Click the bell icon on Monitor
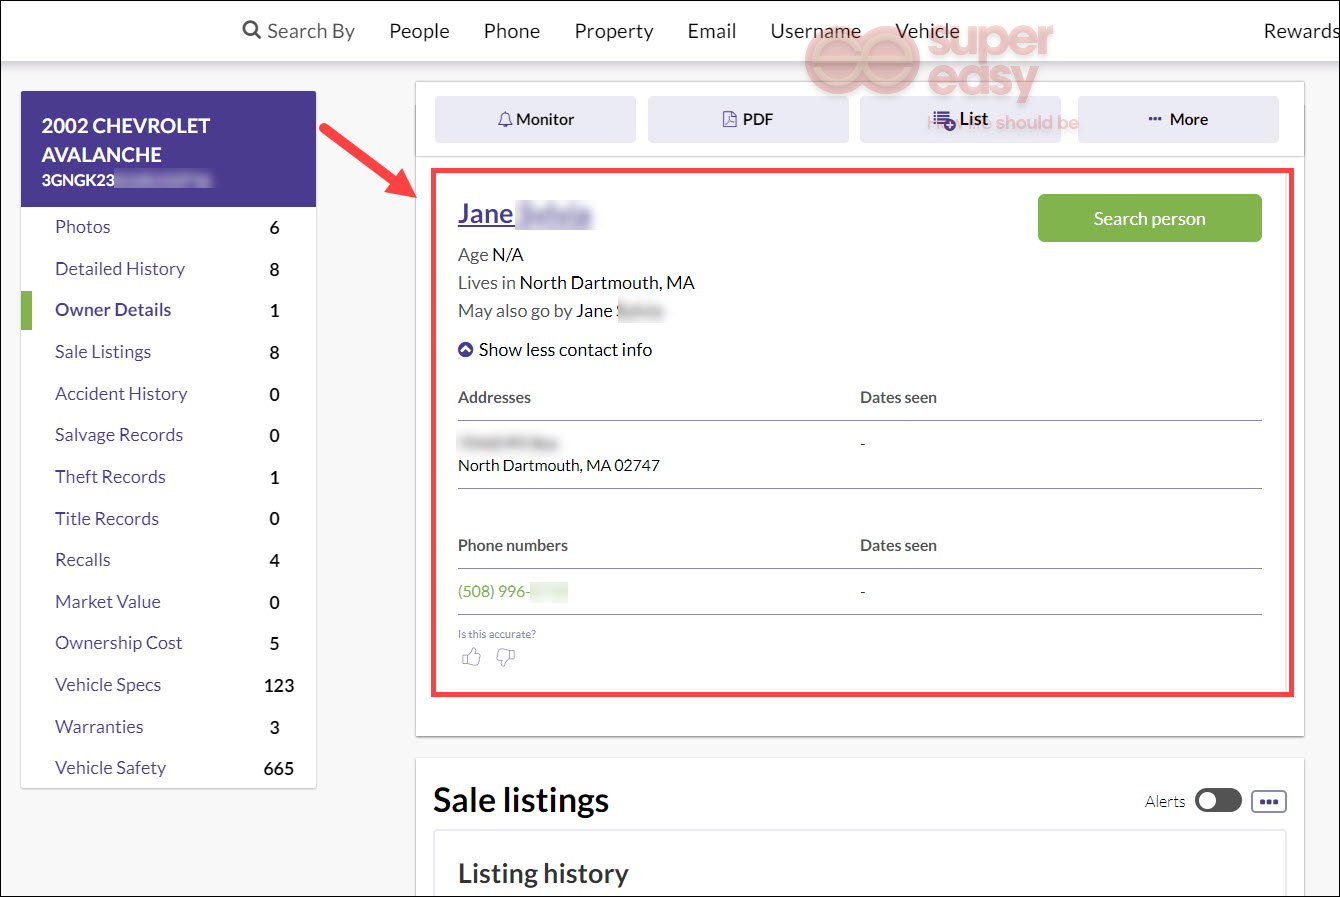 click(505, 119)
